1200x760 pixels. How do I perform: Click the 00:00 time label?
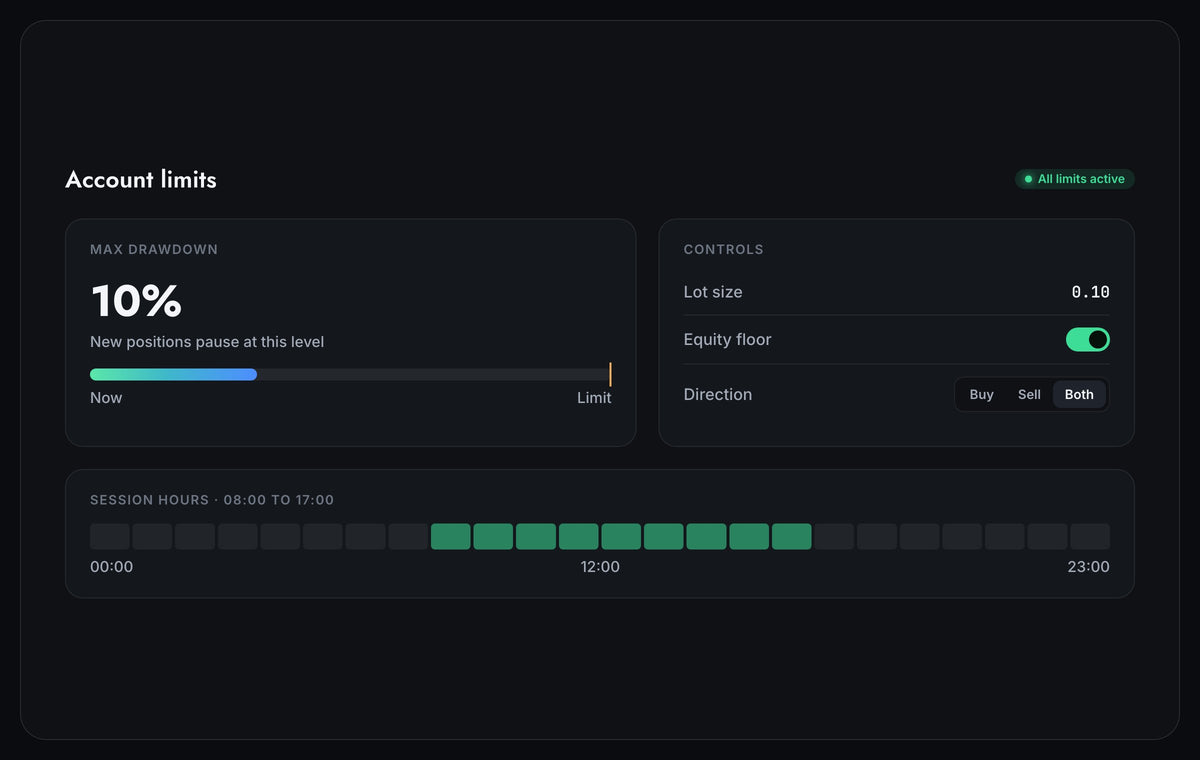click(111, 567)
